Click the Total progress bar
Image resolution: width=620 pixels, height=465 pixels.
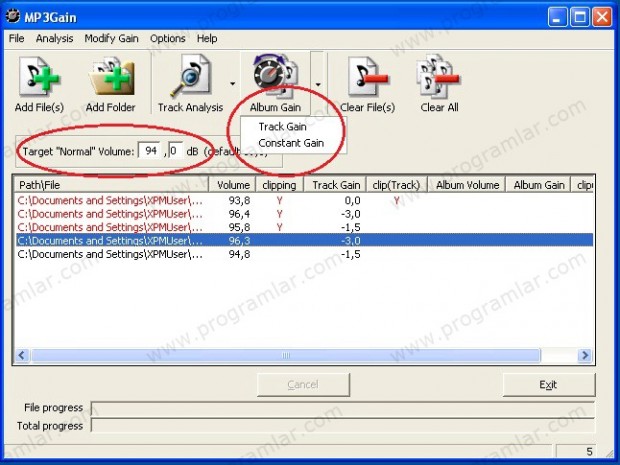coord(342,426)
